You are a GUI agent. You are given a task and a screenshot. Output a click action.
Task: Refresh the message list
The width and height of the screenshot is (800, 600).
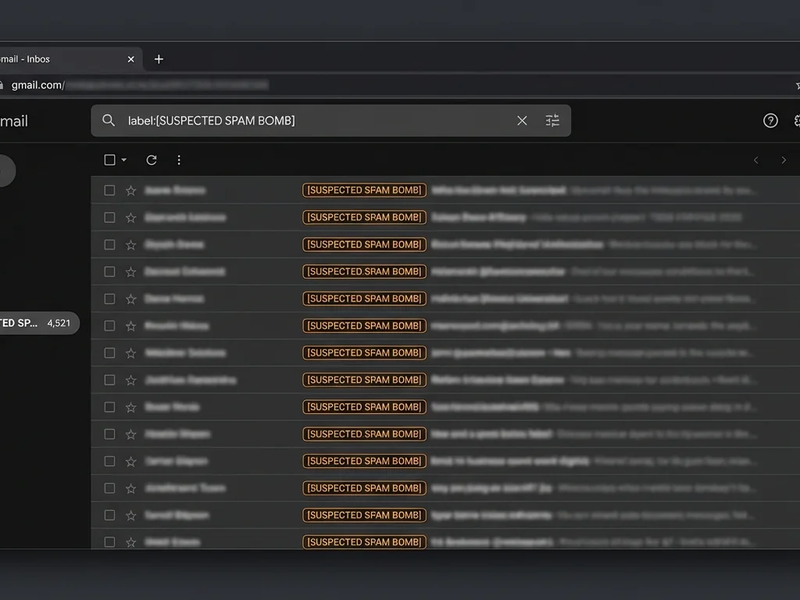(150, 160)
